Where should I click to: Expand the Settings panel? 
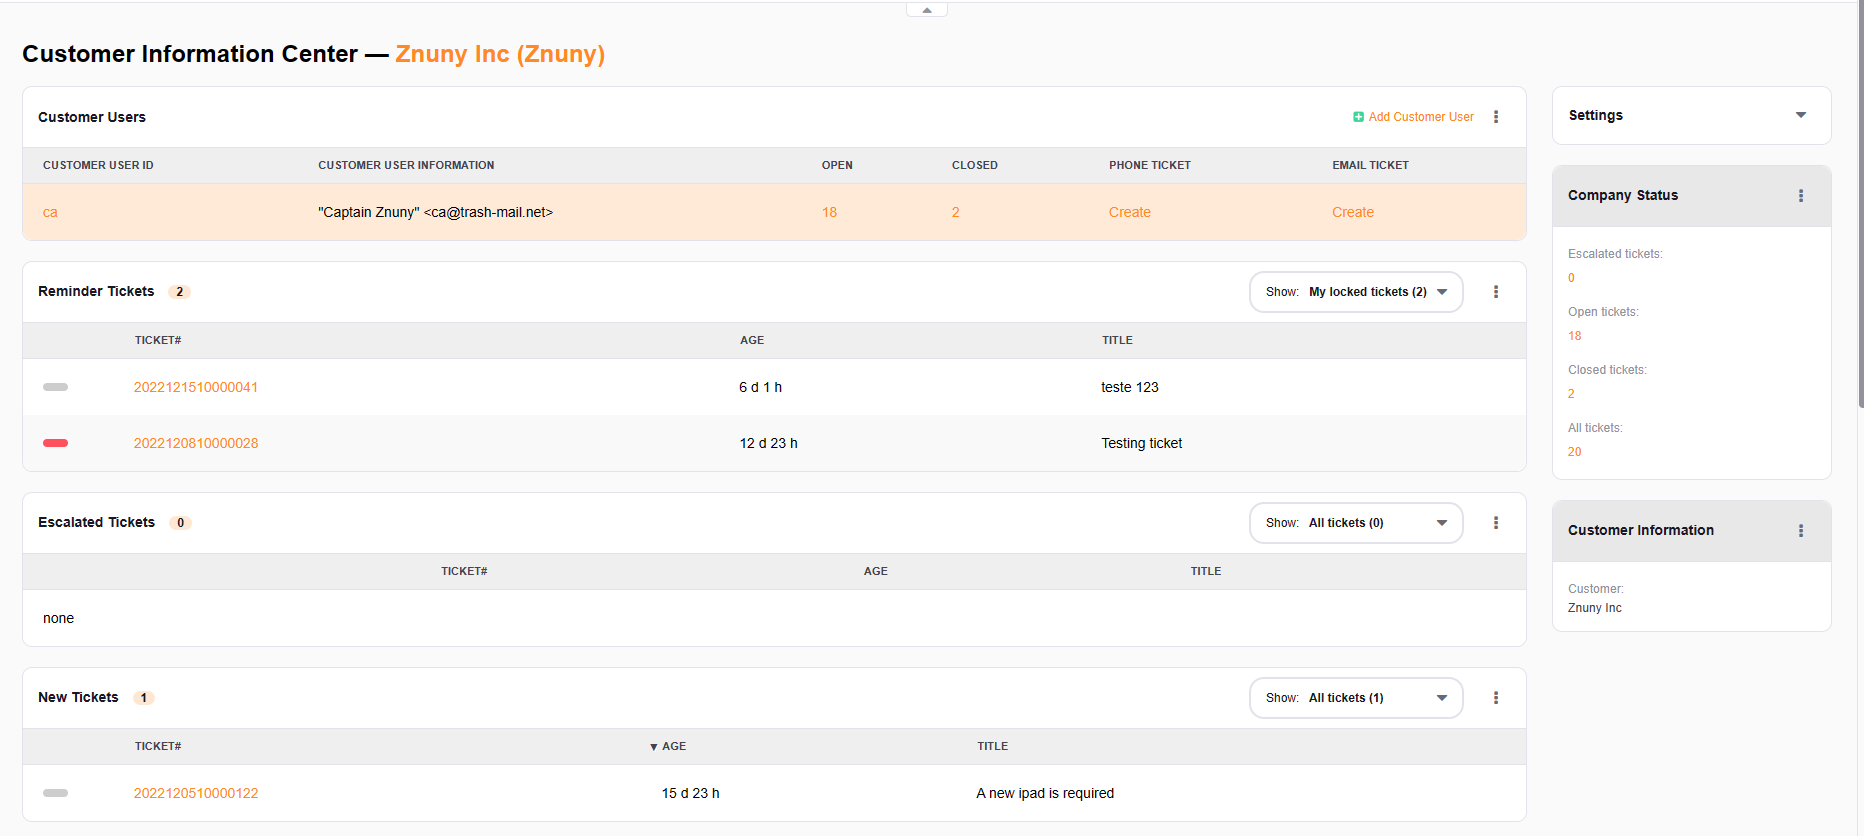1800,116
